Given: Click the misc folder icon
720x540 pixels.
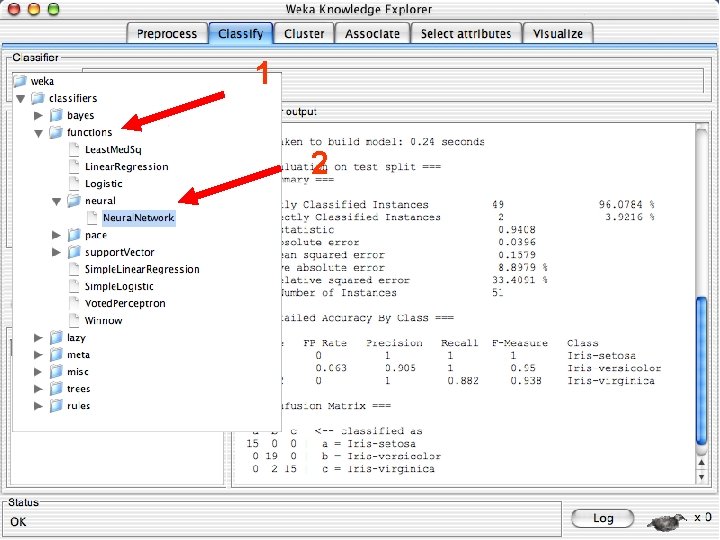Looking at the screenshot, I should point(56,371).
